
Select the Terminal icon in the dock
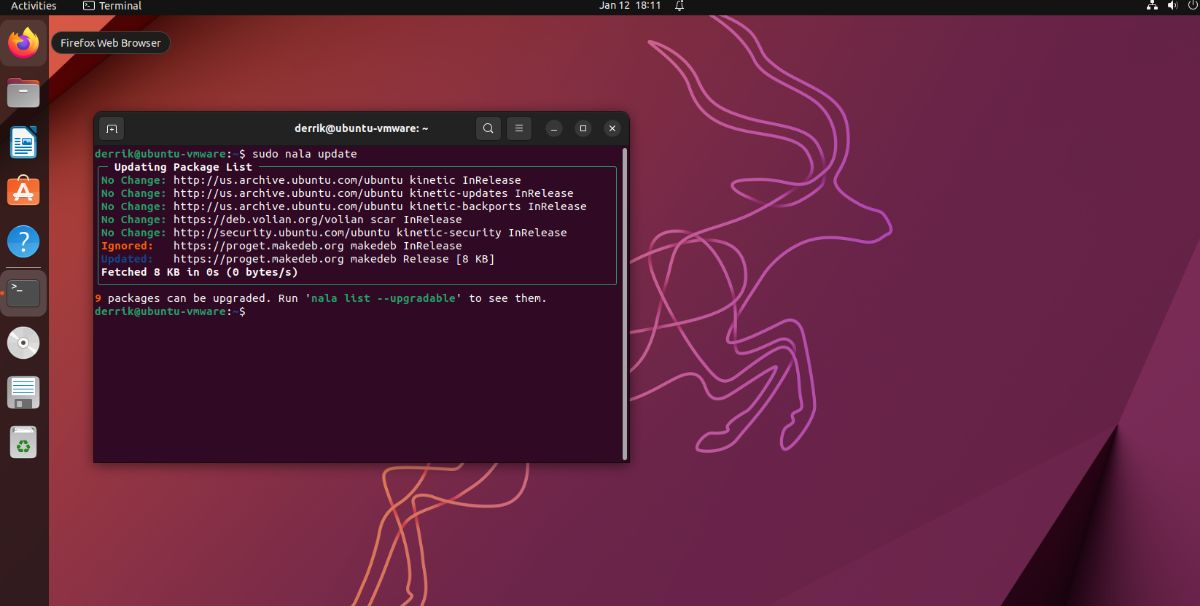coord(24,292)
